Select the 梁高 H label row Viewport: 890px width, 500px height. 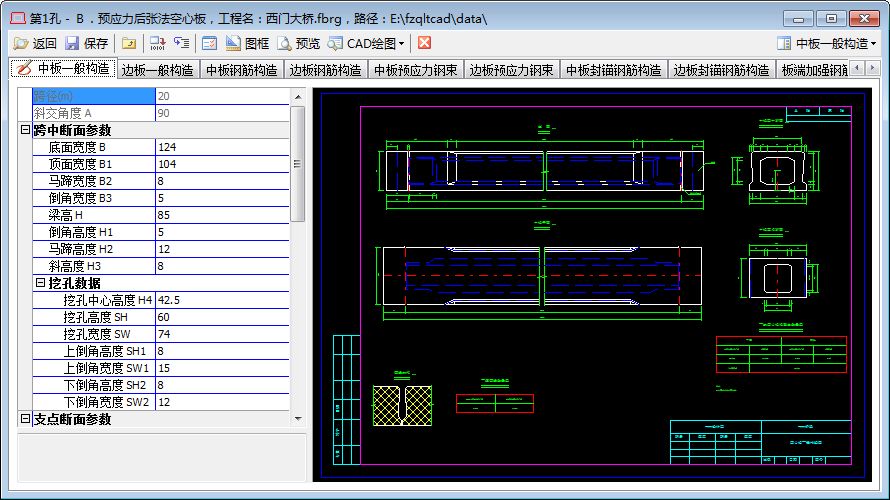[94, 215]
